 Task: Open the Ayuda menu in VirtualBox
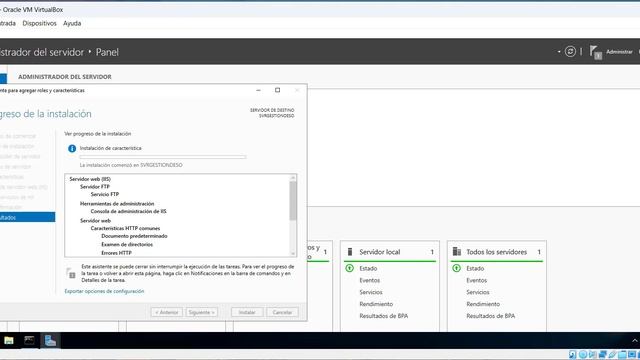72,23
